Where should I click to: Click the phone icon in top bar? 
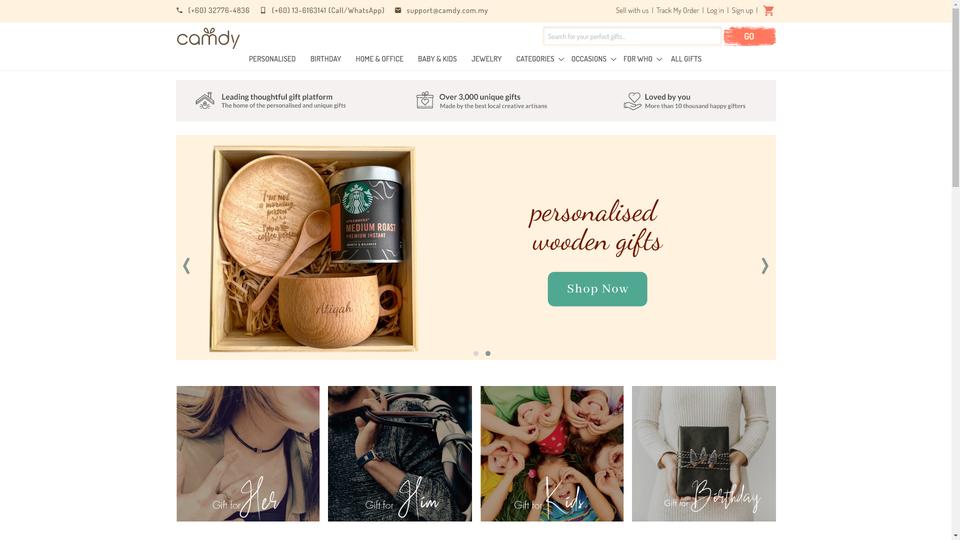pyautogui.click(x=179, y=10)
